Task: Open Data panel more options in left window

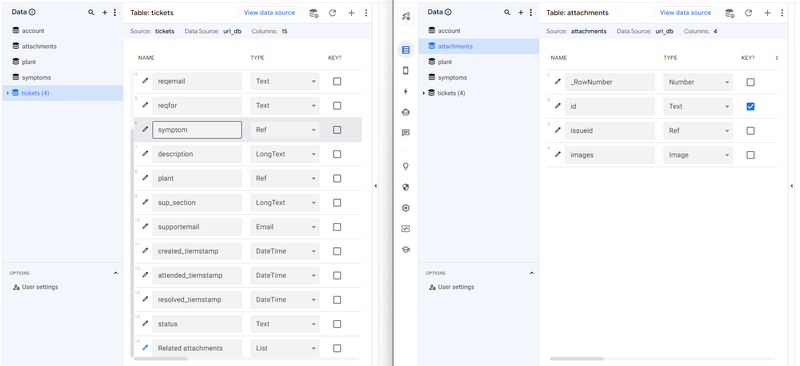Action: (x=114, y=12)
